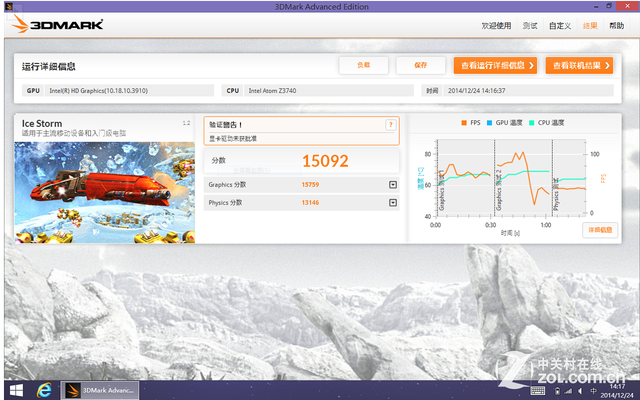
Task: Click the CPU field Intel Atom Z3740
Action: (329, 91)
